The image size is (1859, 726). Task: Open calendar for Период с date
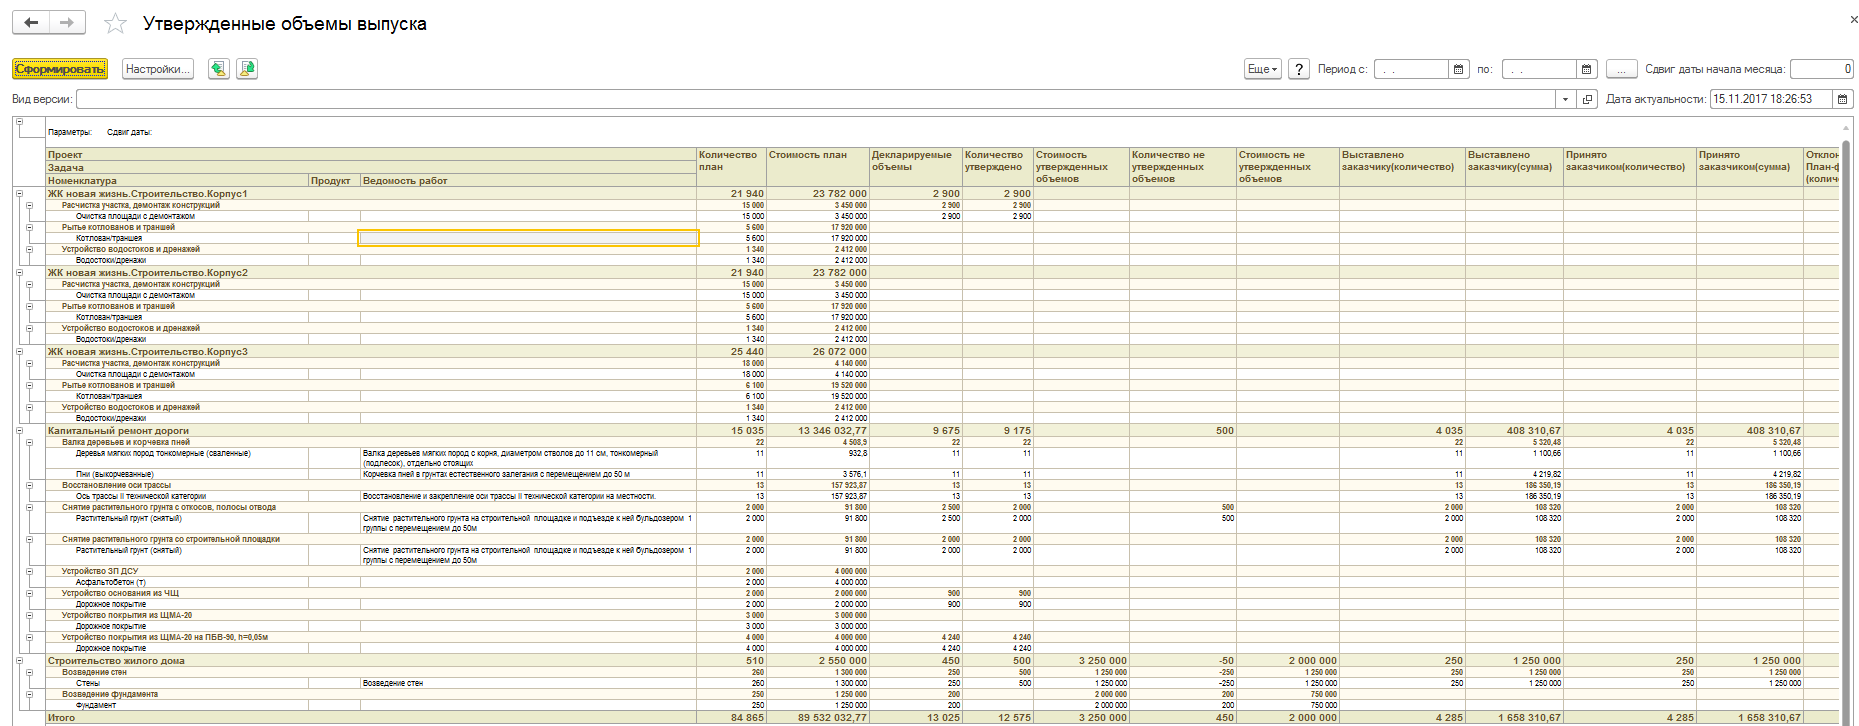coord(1459,69)
